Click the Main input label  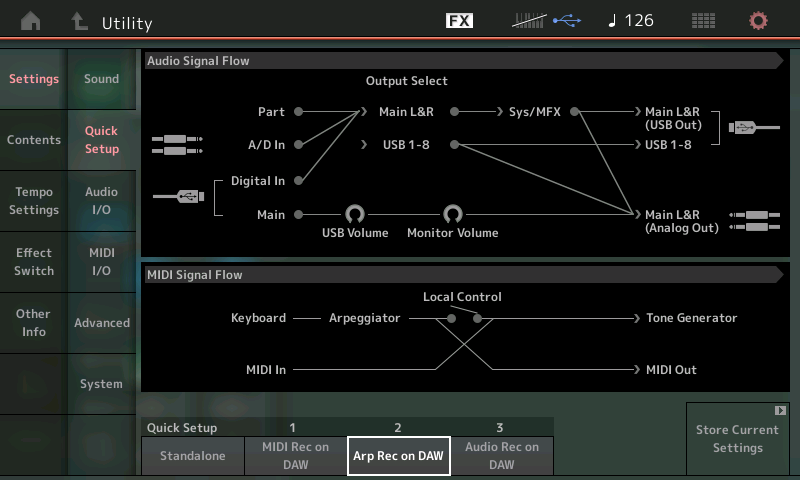click(271, 215)
